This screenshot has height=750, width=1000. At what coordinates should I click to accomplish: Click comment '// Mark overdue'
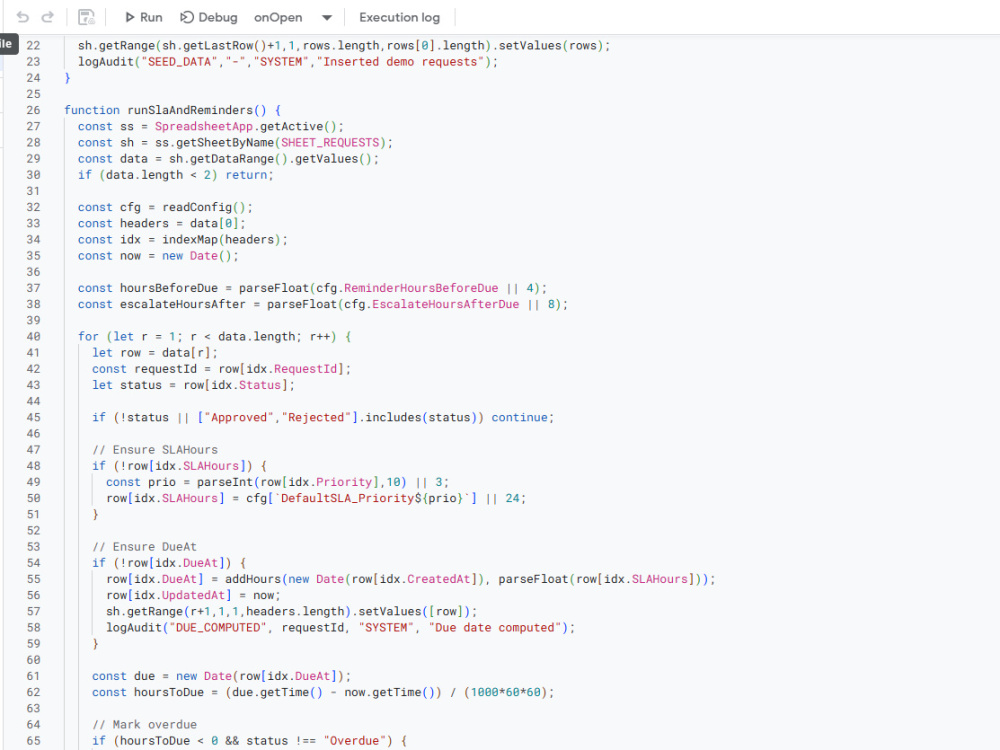tap(145, 724)
